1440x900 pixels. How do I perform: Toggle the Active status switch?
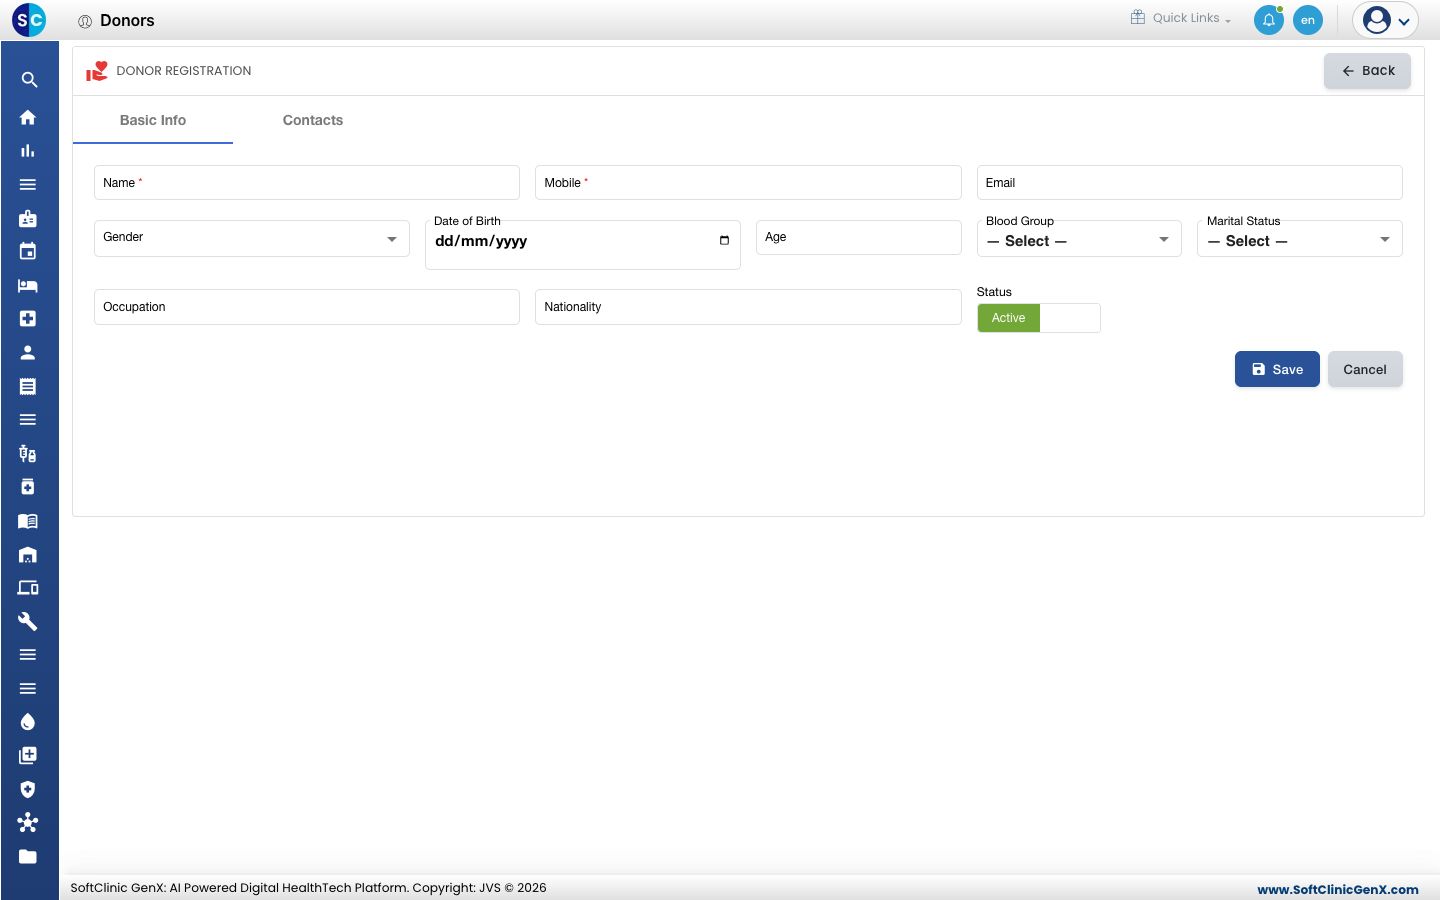1038,318
